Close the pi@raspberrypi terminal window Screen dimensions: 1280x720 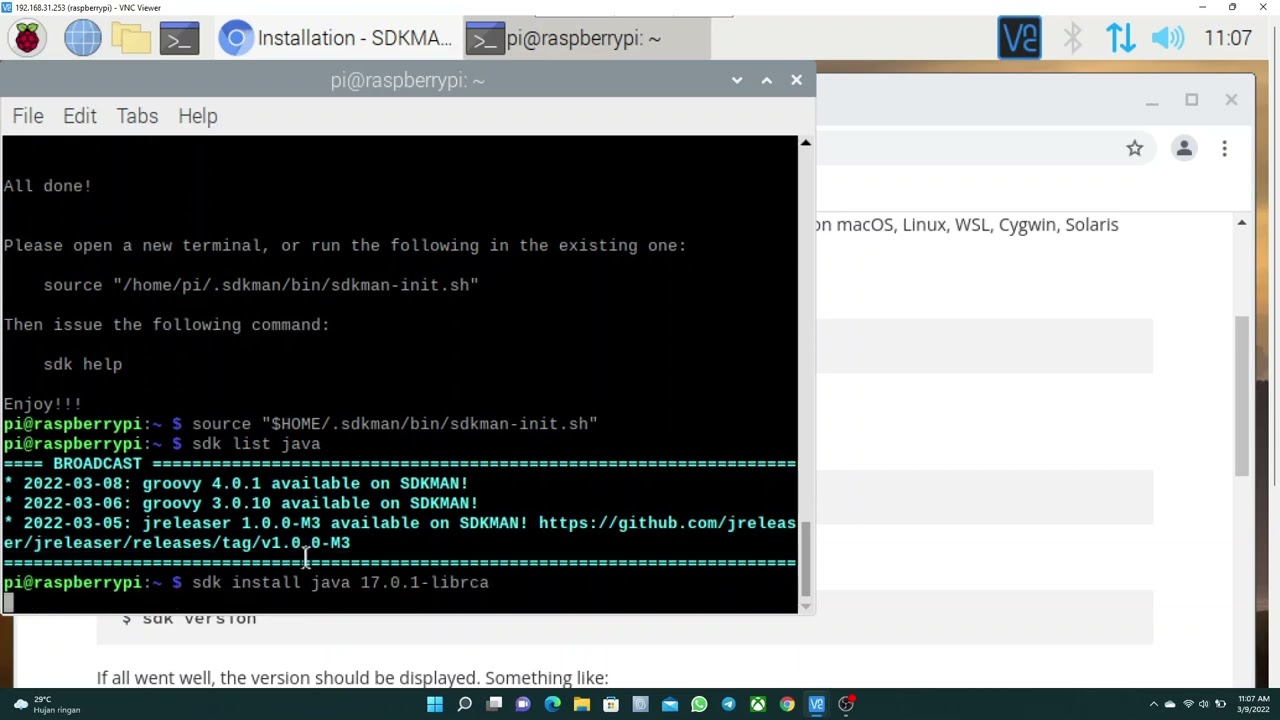pyautogui.click(x=796, y=80)
